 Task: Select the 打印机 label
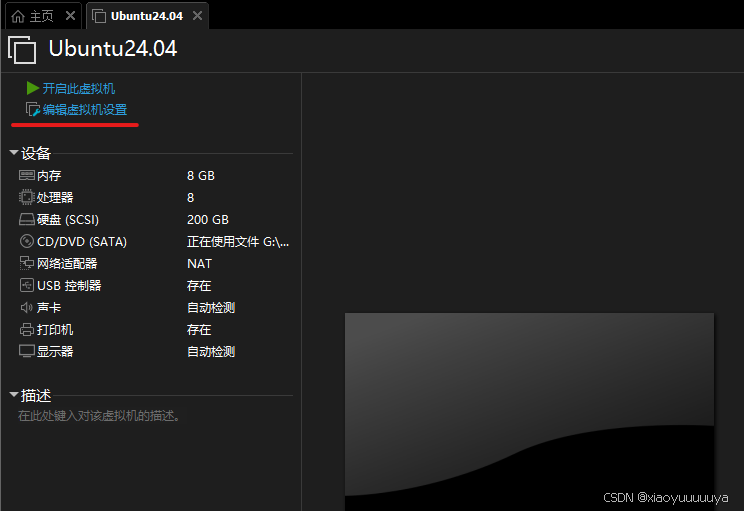[55, 329]
